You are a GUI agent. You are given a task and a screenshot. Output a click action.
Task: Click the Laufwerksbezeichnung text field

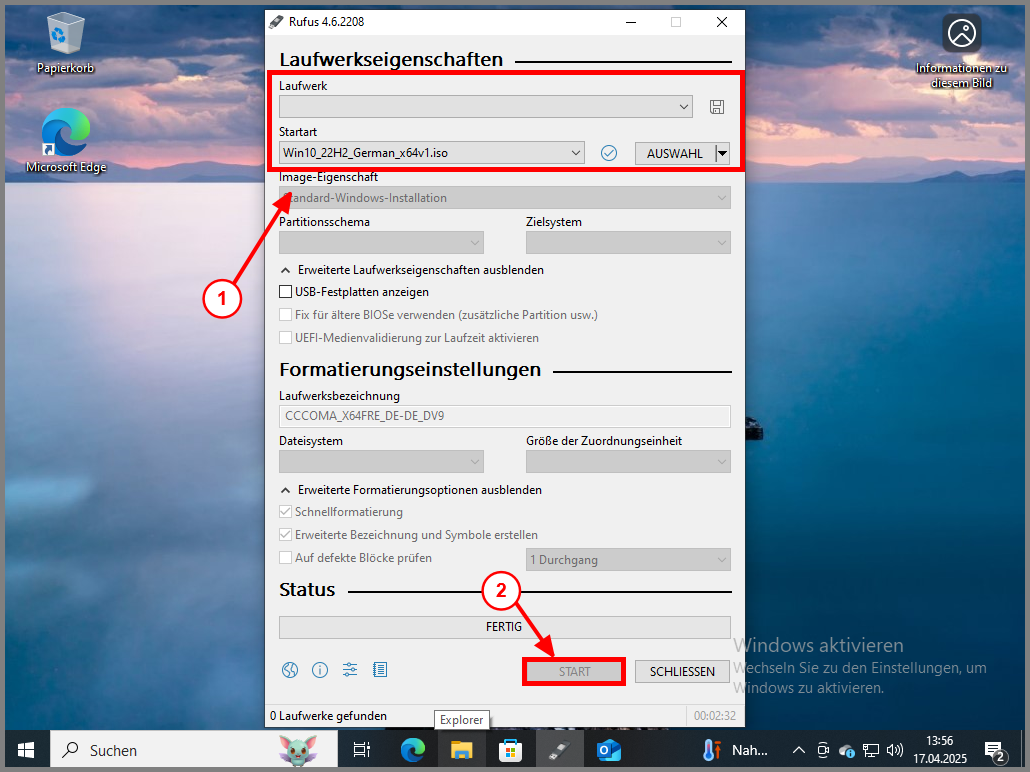[x=504, y=417]
